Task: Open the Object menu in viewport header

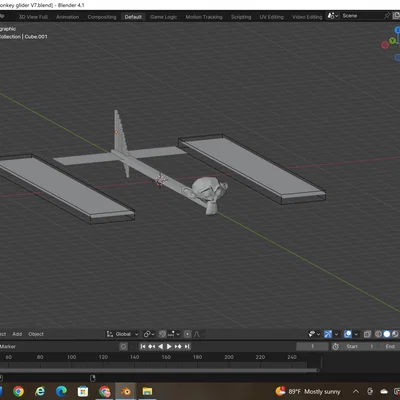Action: pyautogui.click(x=36, y=334)
